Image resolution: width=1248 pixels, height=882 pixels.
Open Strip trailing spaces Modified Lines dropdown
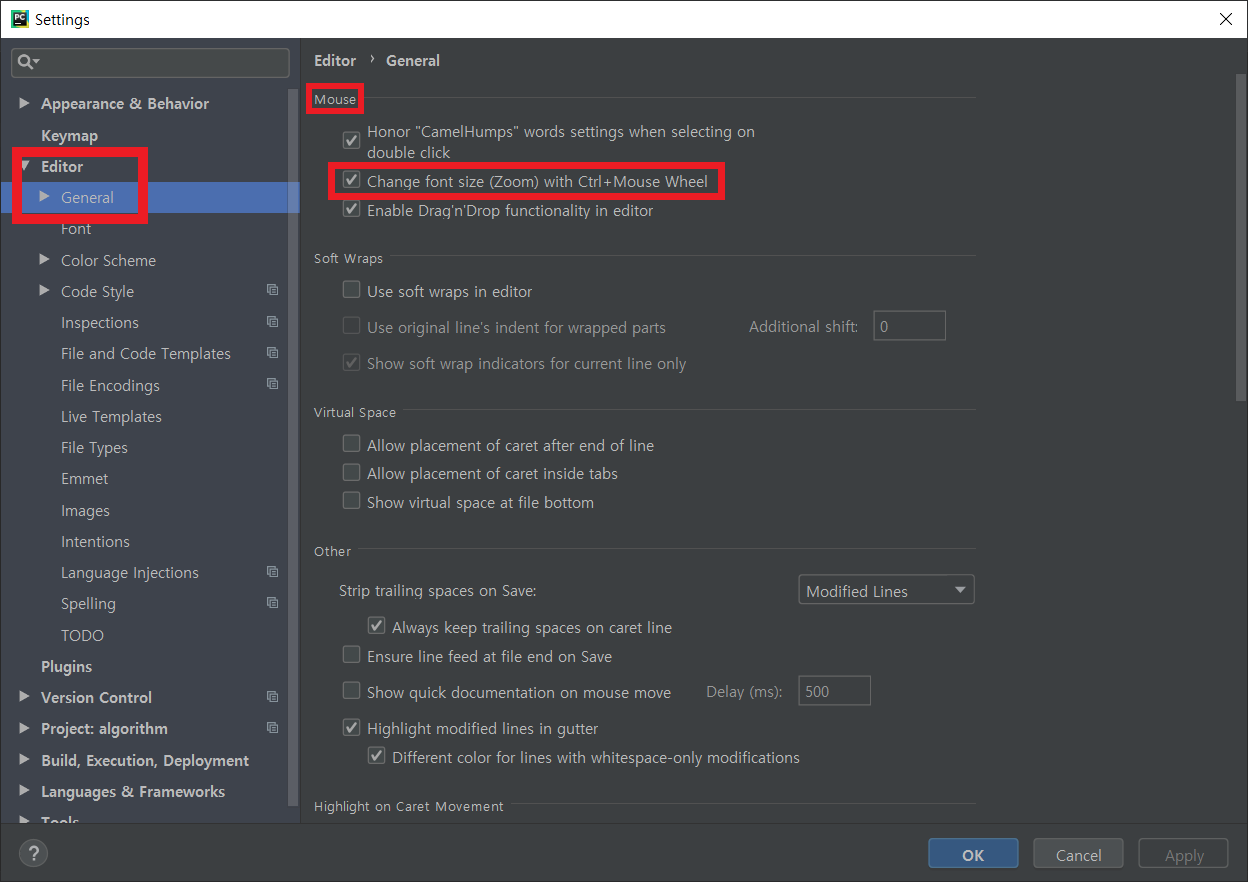[x=886, y=590]
